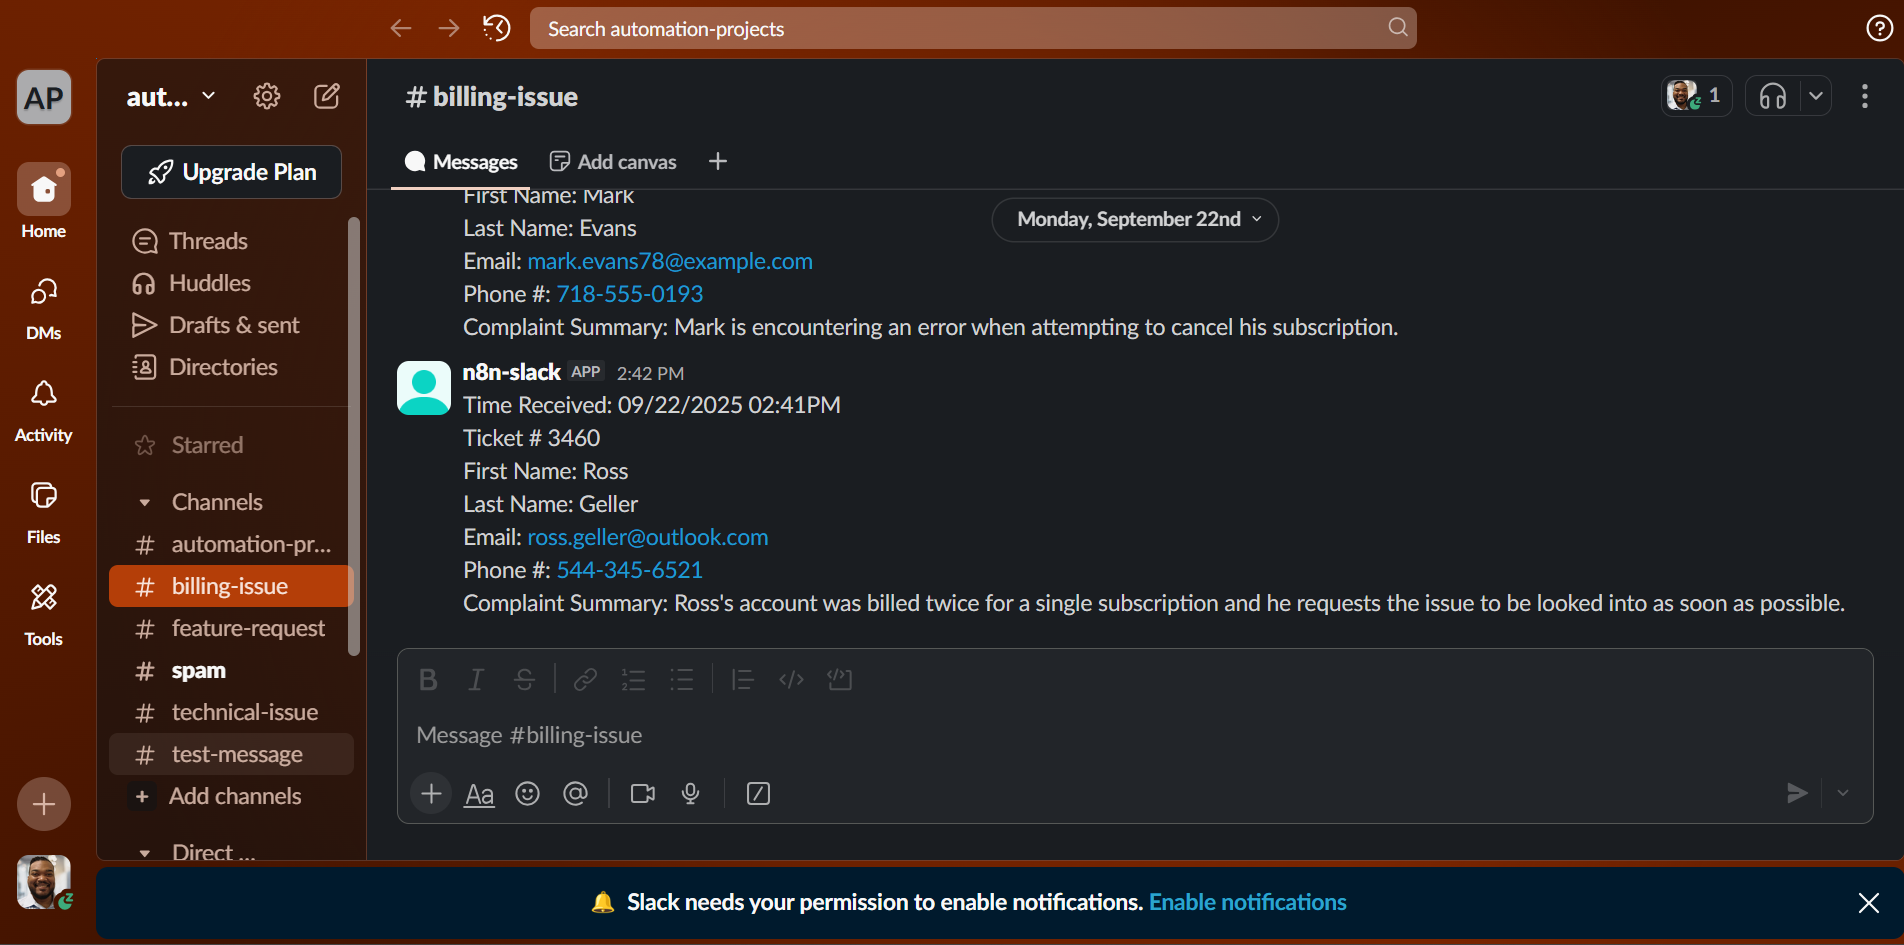Open channel more actions menu
The height and width of the screenshot is (945, 1904).
point(1865,96)
